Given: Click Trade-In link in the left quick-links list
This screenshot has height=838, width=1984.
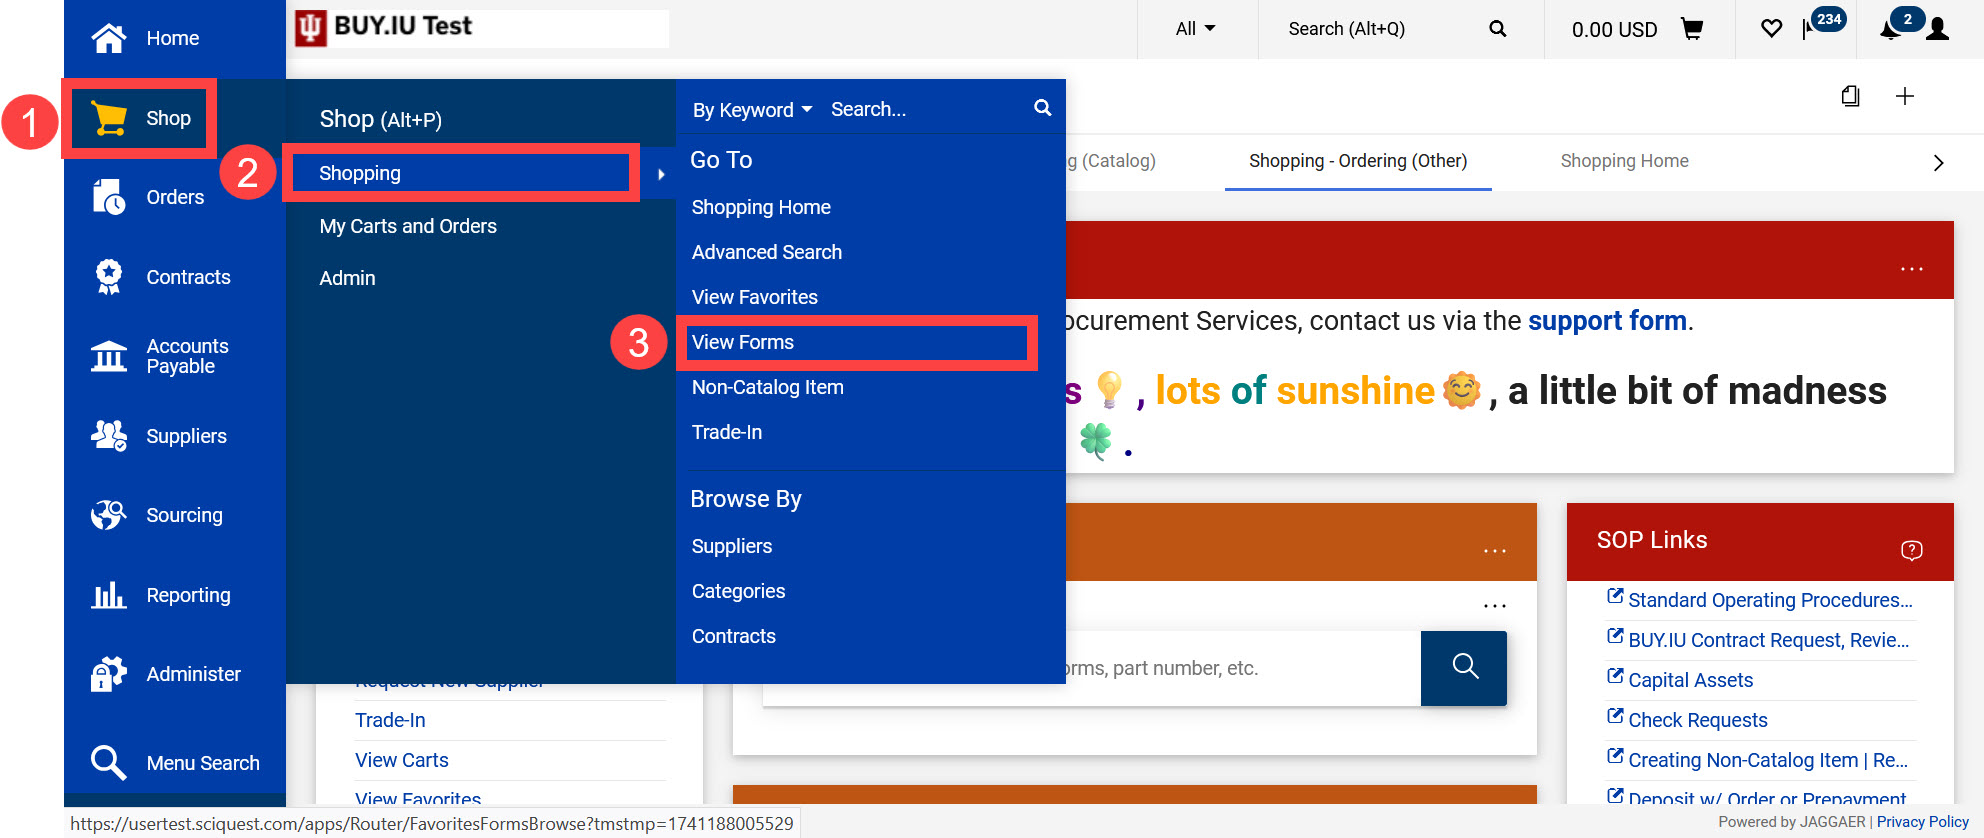Looking at the screenshot, I should pyautogui.click(x=390, y=720).
